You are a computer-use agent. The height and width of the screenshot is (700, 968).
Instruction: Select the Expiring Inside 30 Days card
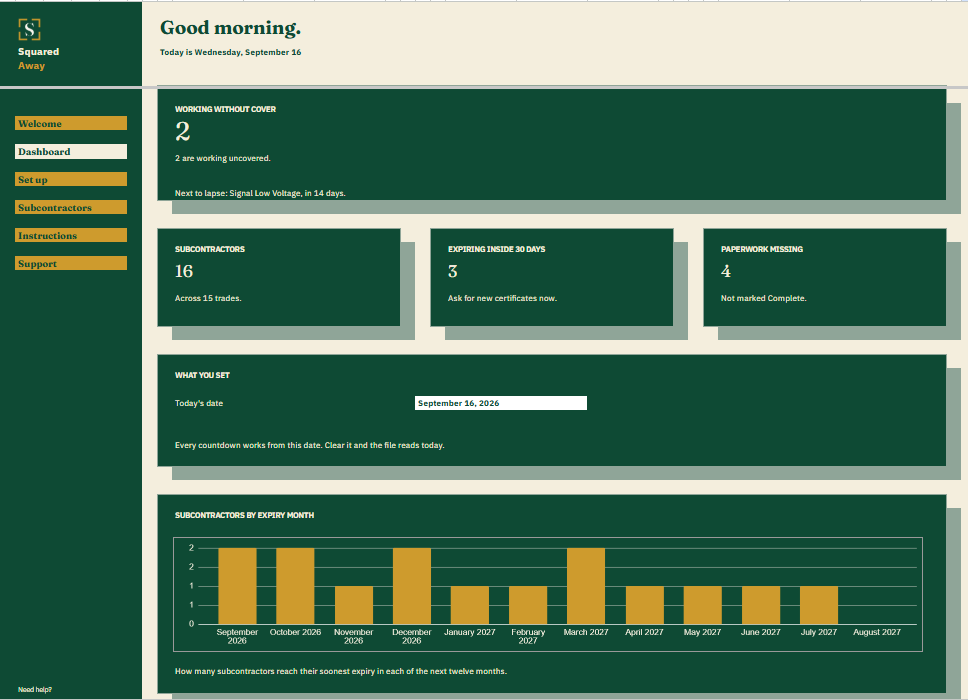coord(551,277)
